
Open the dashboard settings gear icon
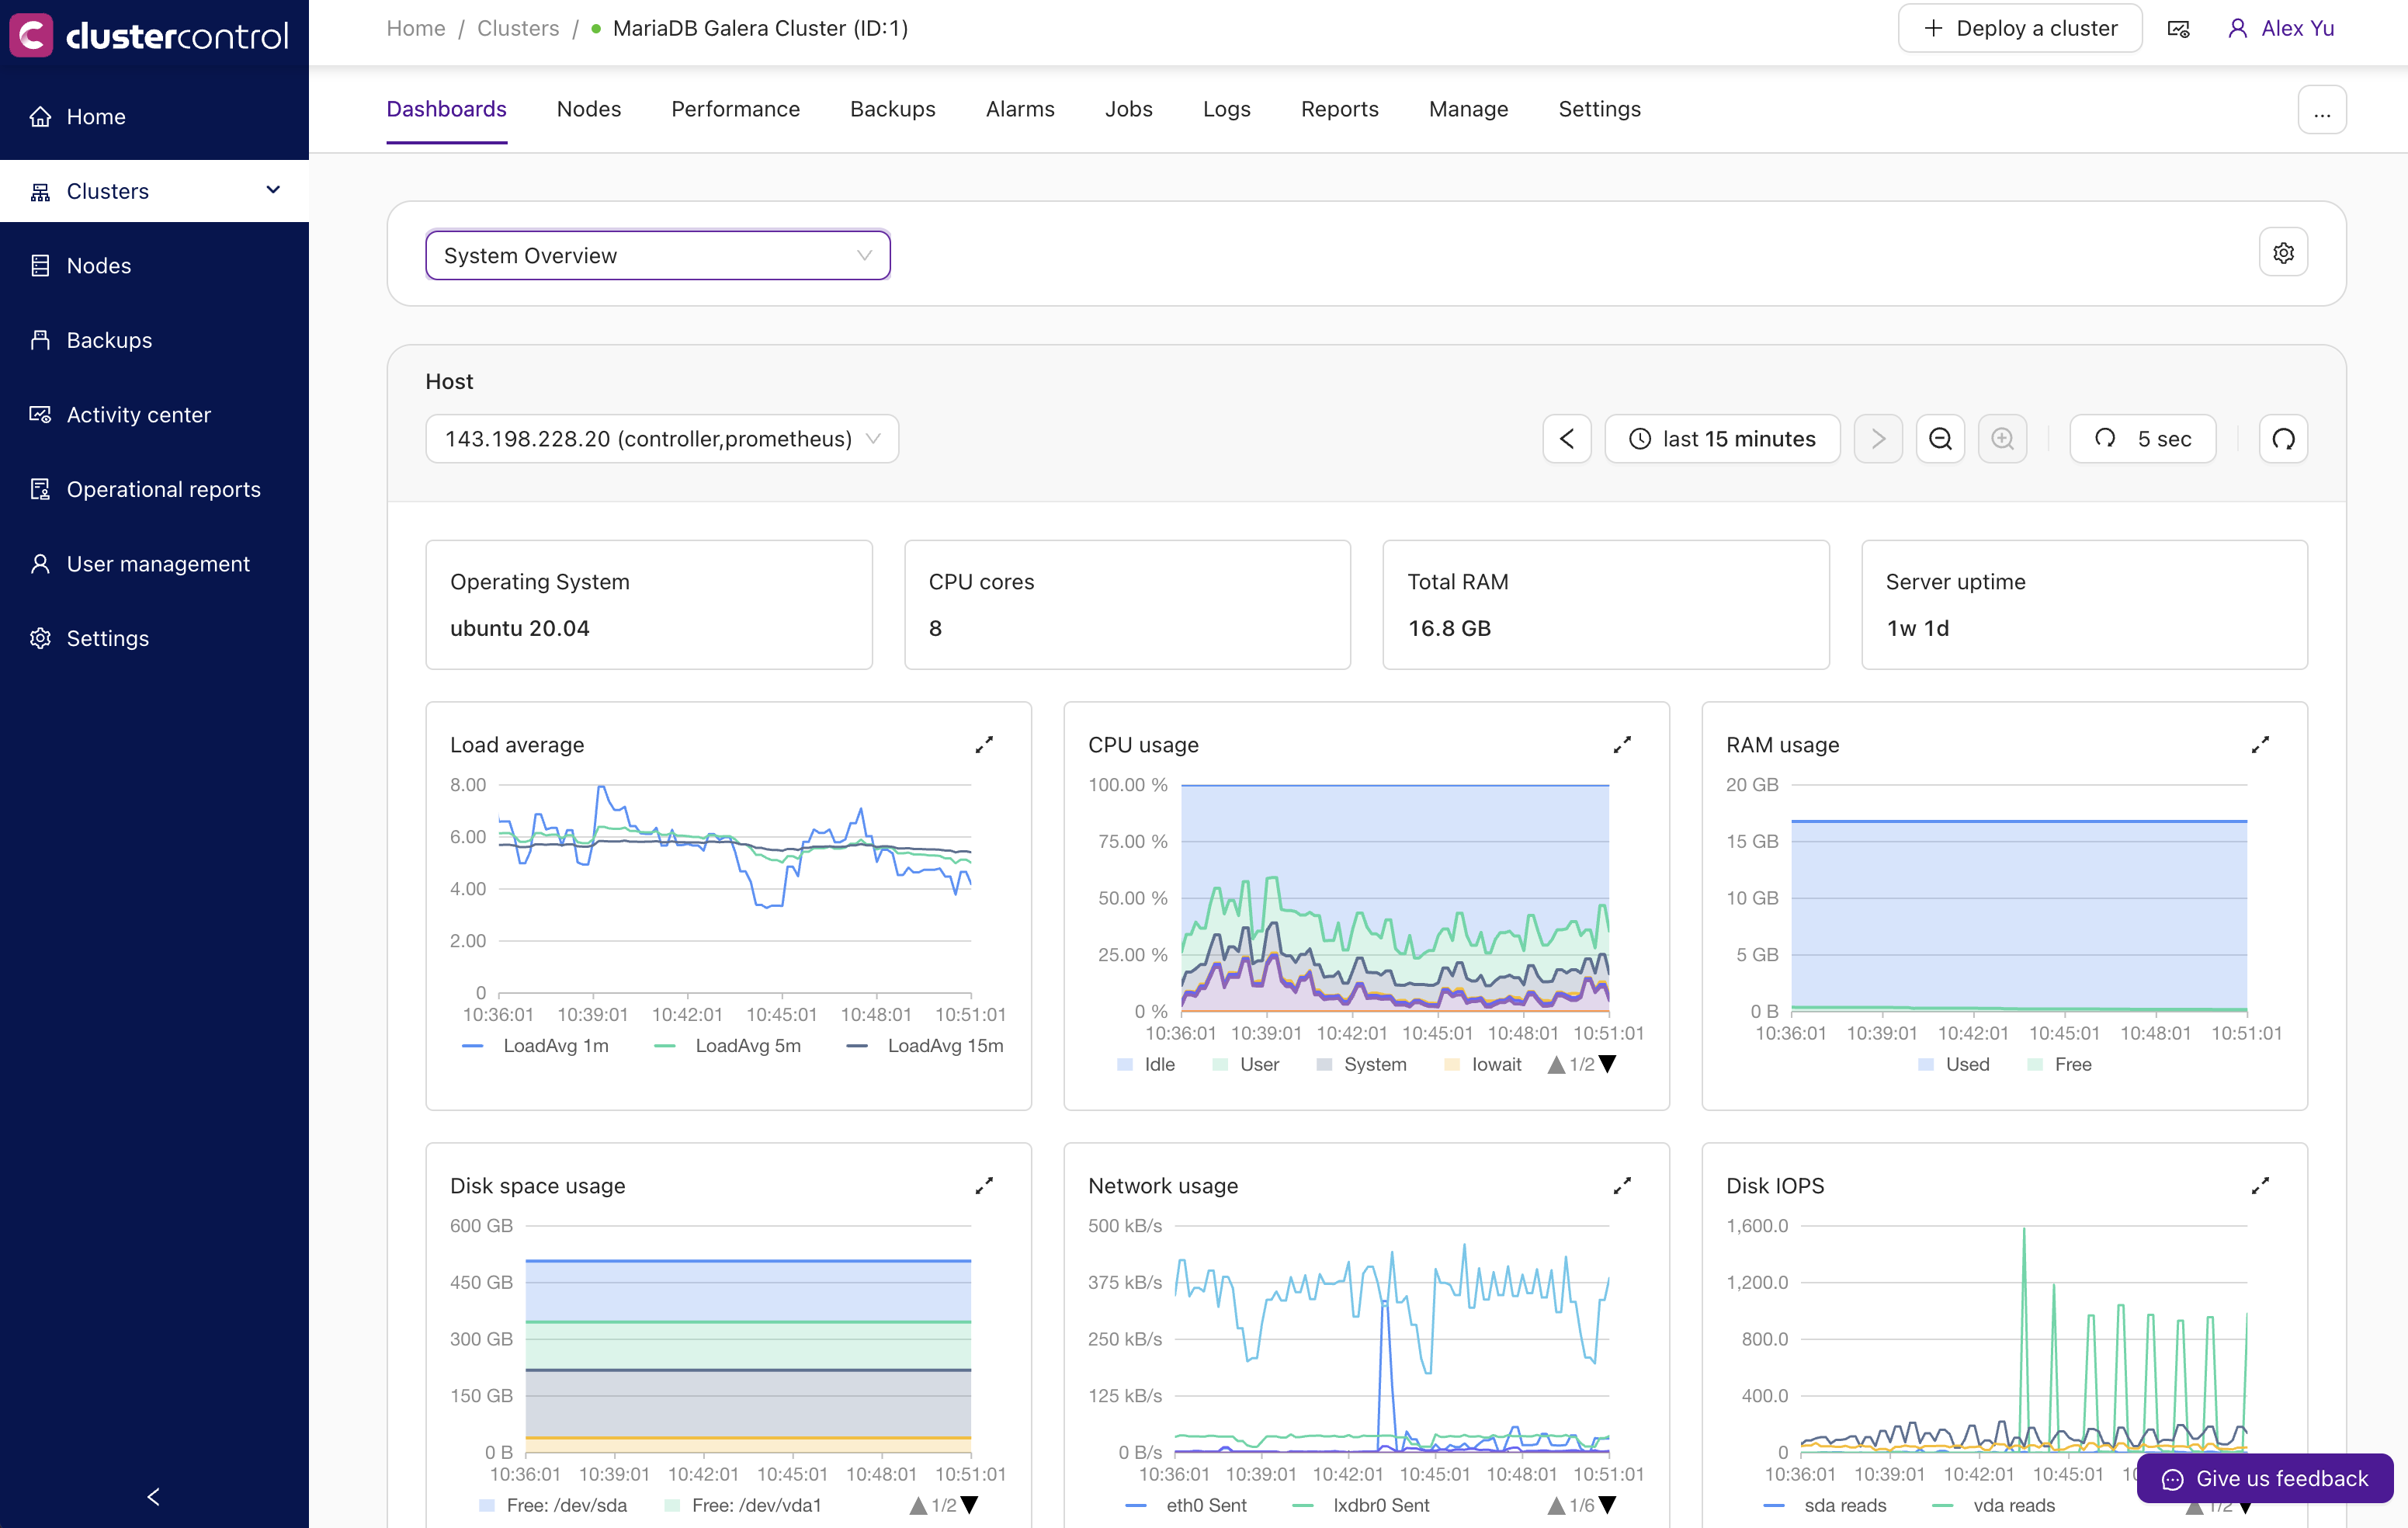[x=2283, y=253]
